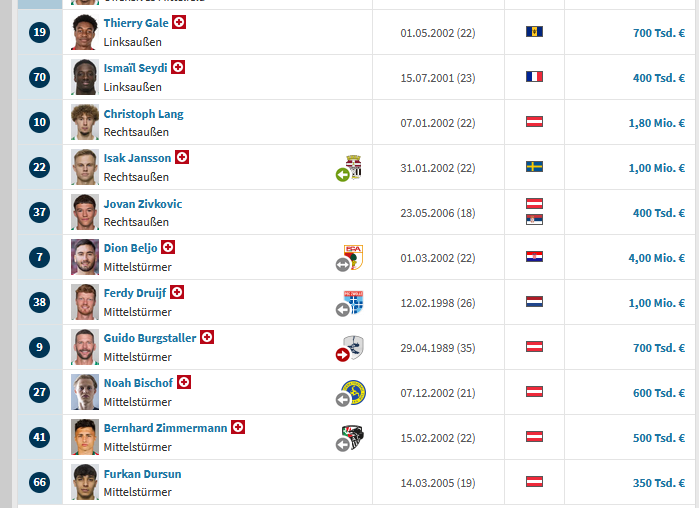699x508 pixels.
Task: Click the Croatia flag in Dion Beljo's row
Action: click(x=534, y=257)
